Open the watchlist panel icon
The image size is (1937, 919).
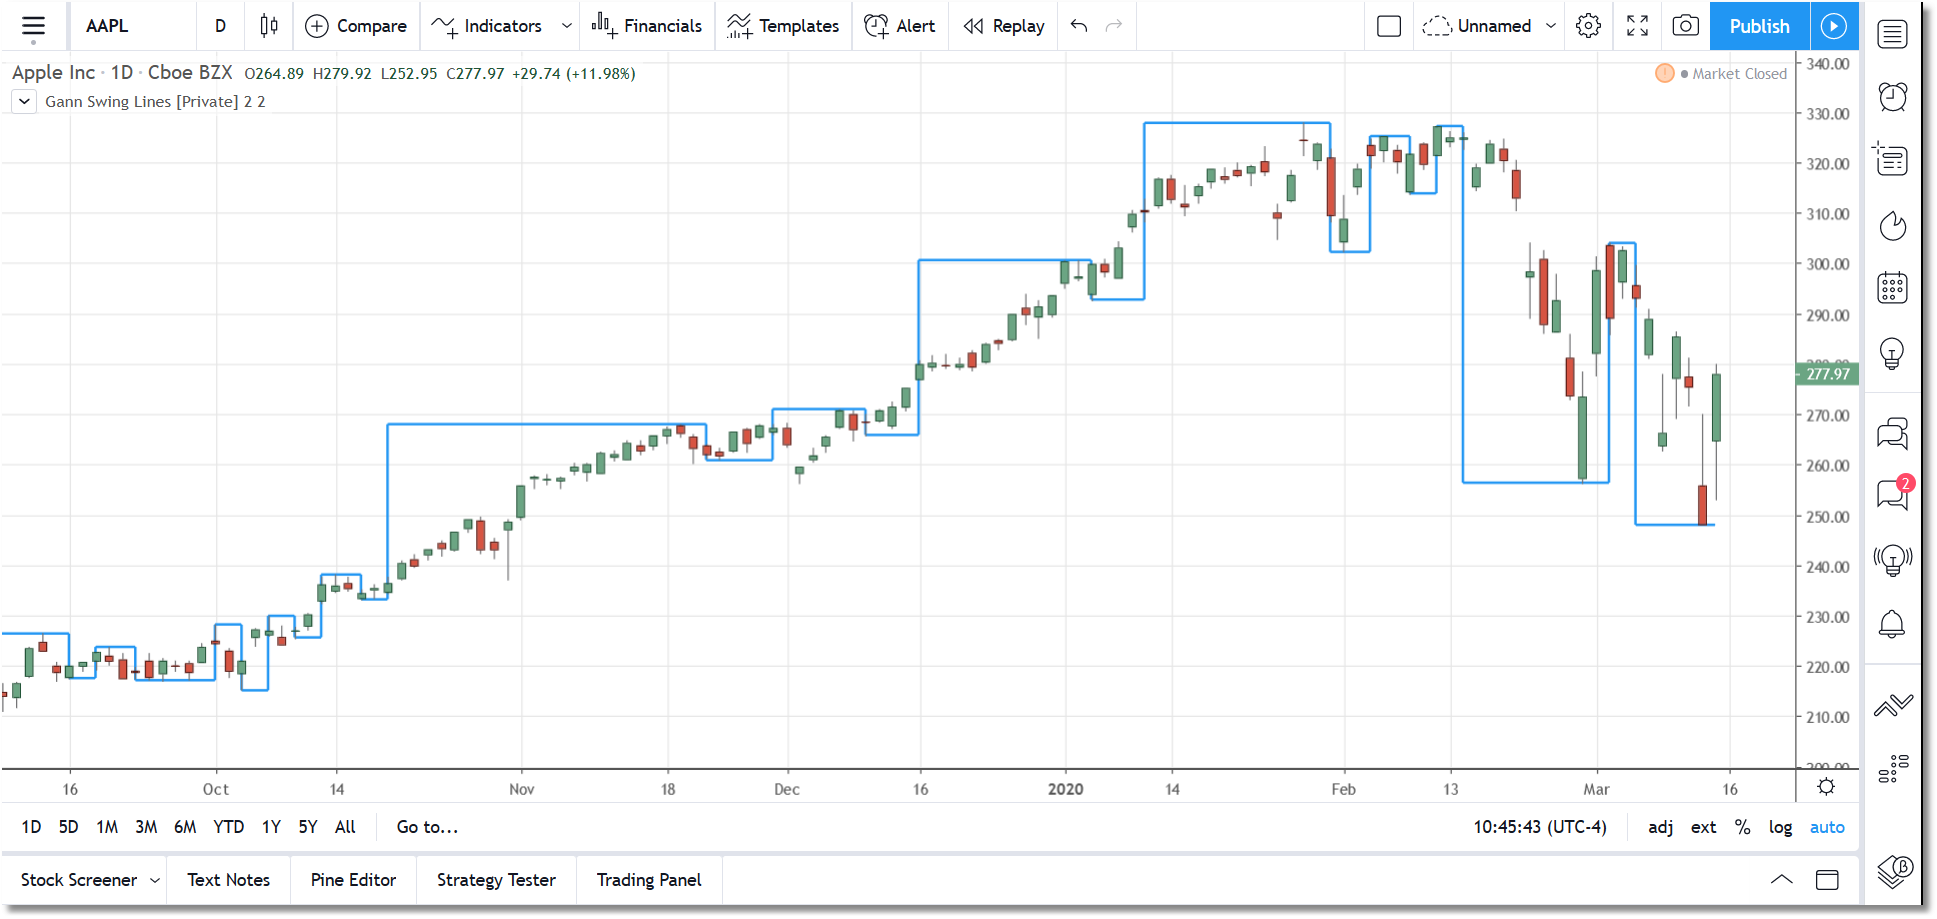click(1892, 35)
